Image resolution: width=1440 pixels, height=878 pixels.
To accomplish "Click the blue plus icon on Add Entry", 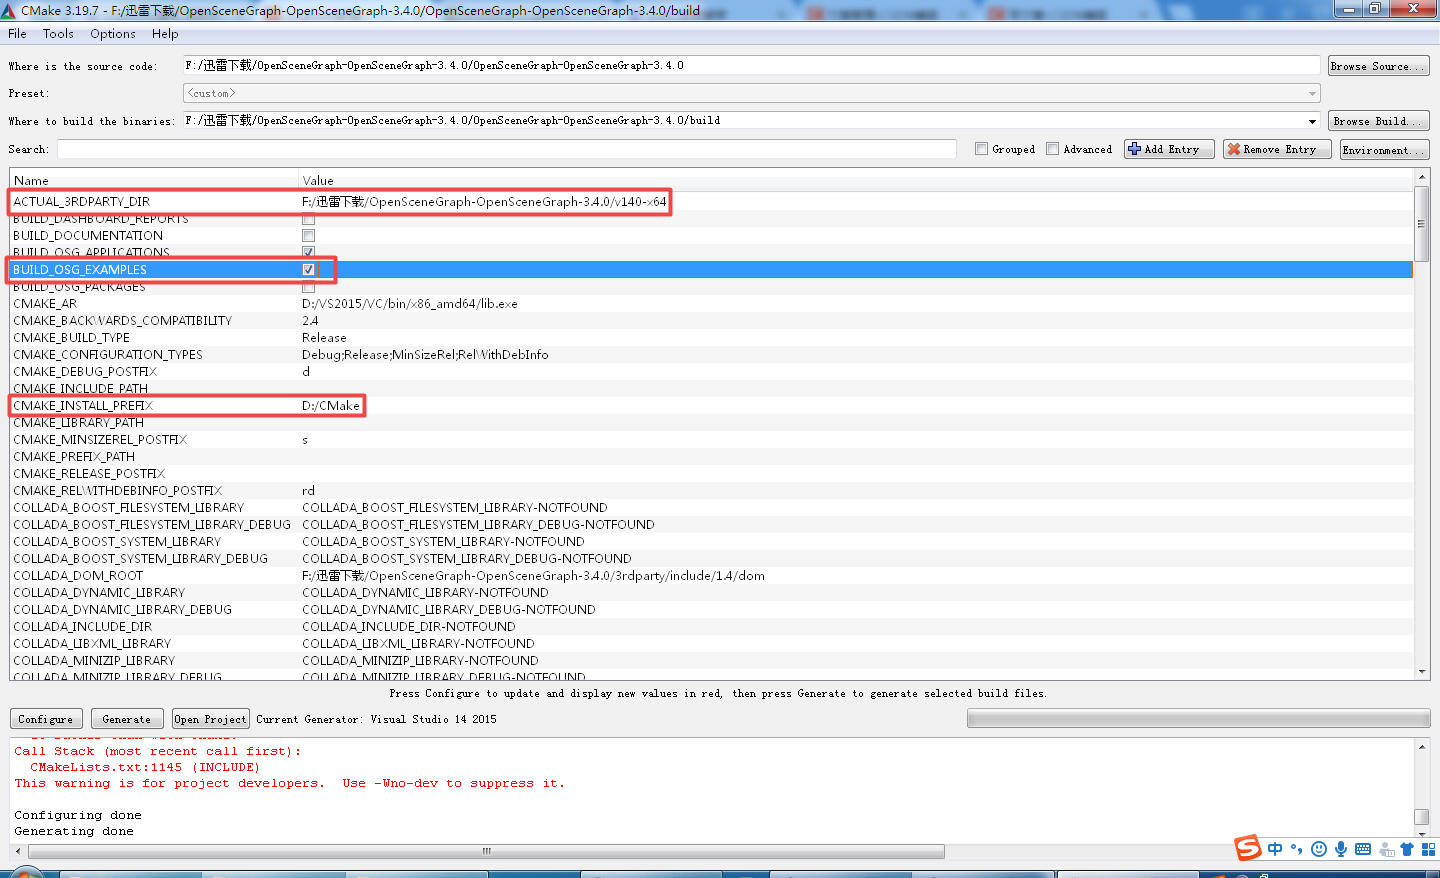I will point(1134,149).
